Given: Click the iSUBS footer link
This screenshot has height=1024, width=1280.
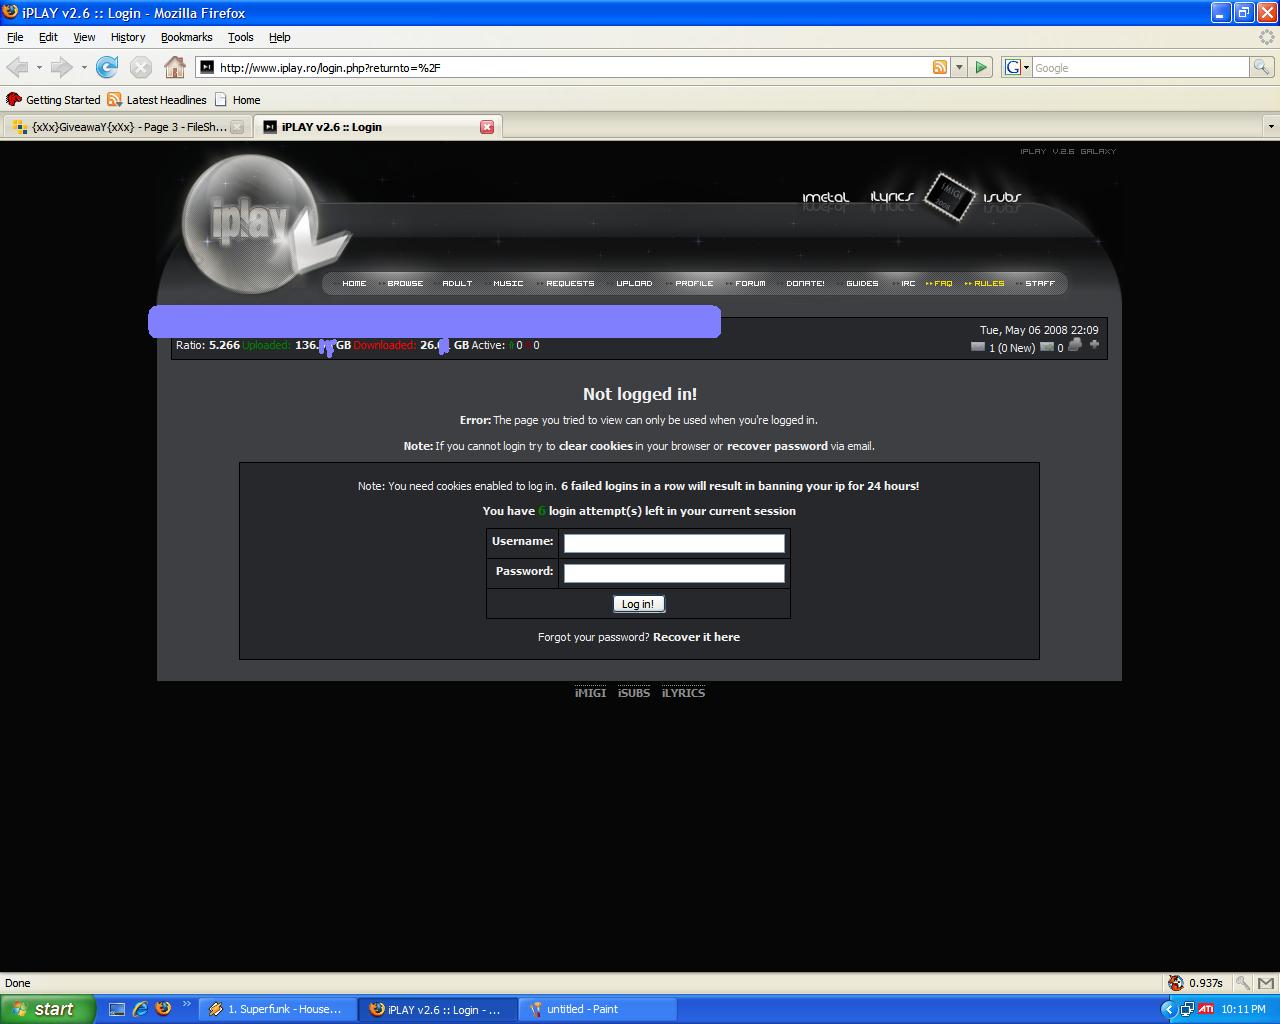Looking at the screenshot, I should pyautogui.click(x=634, y=693).
